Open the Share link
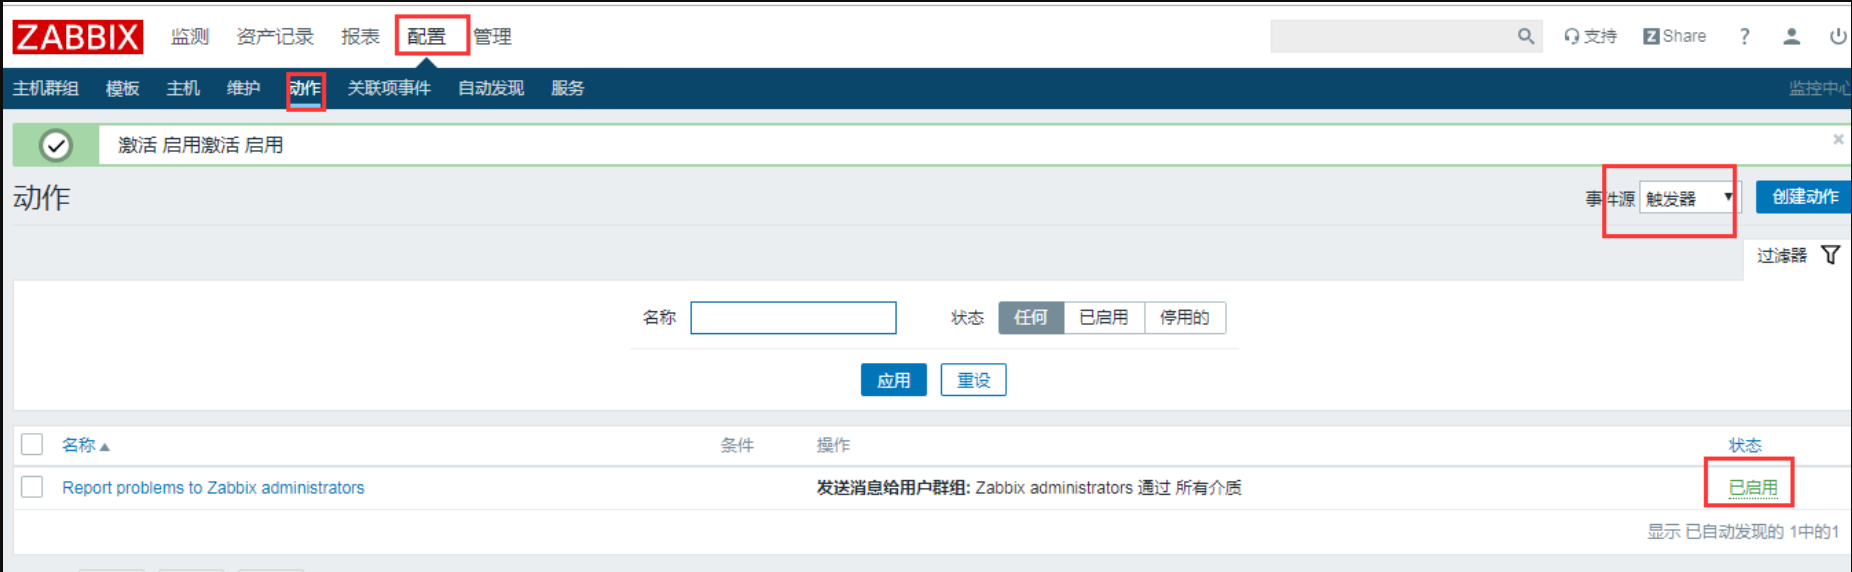 click(x=1675, y=36)
